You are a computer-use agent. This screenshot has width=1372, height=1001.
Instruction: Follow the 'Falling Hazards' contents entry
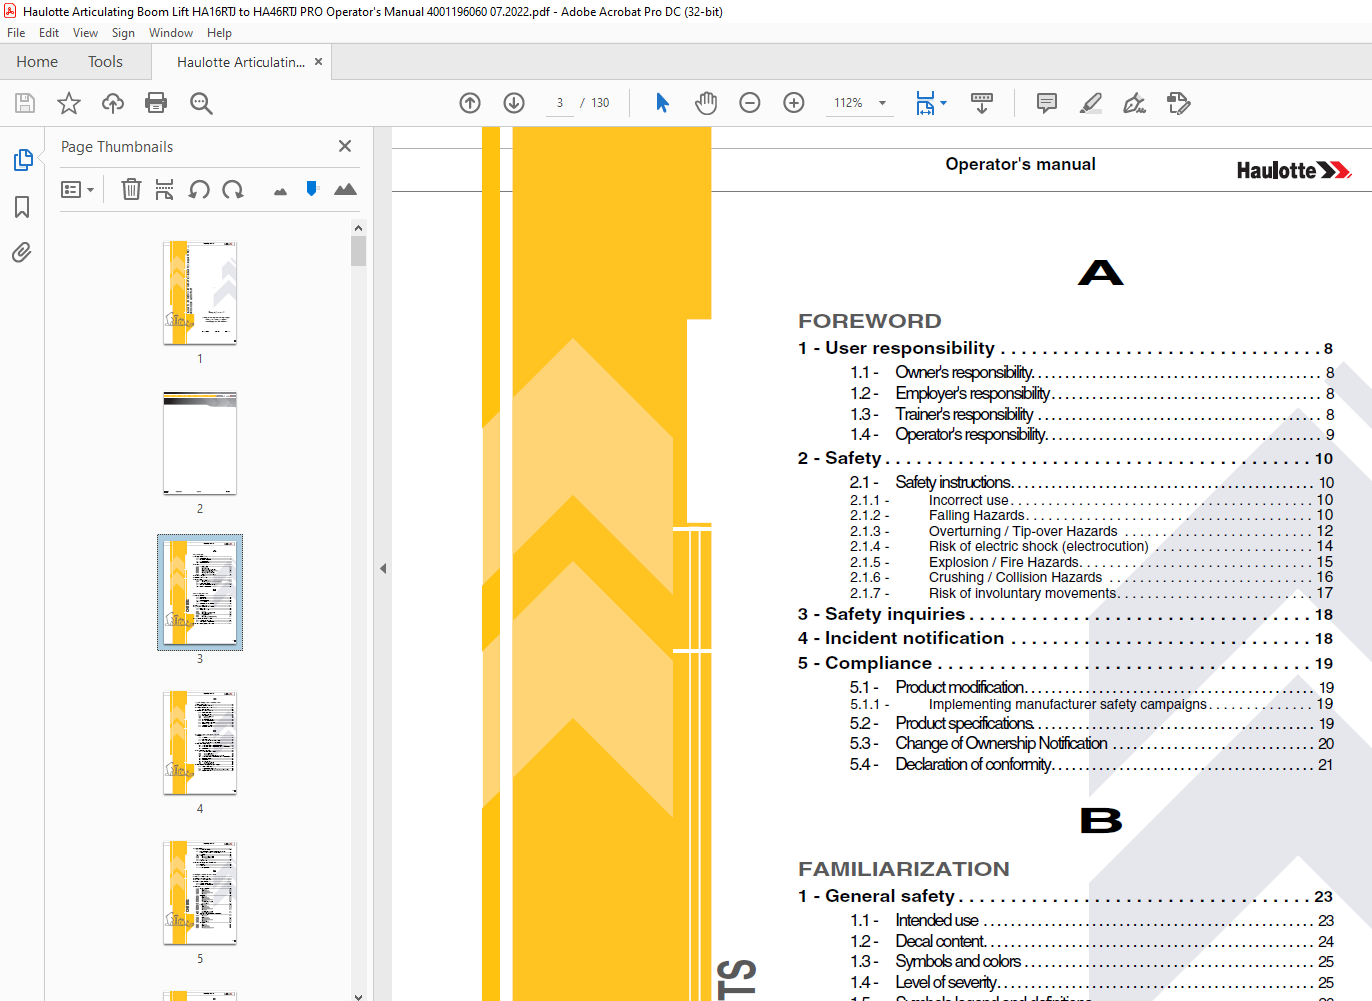point(1092,516)
